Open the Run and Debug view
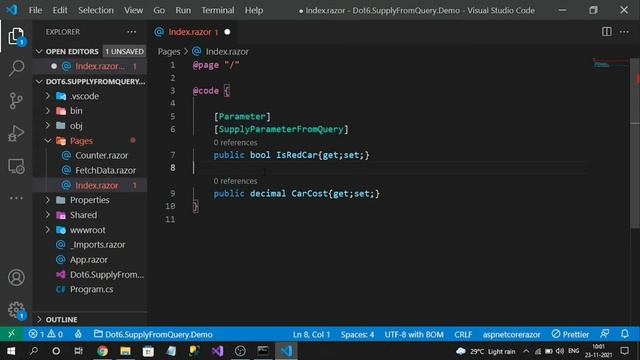 tap(16, 133)
